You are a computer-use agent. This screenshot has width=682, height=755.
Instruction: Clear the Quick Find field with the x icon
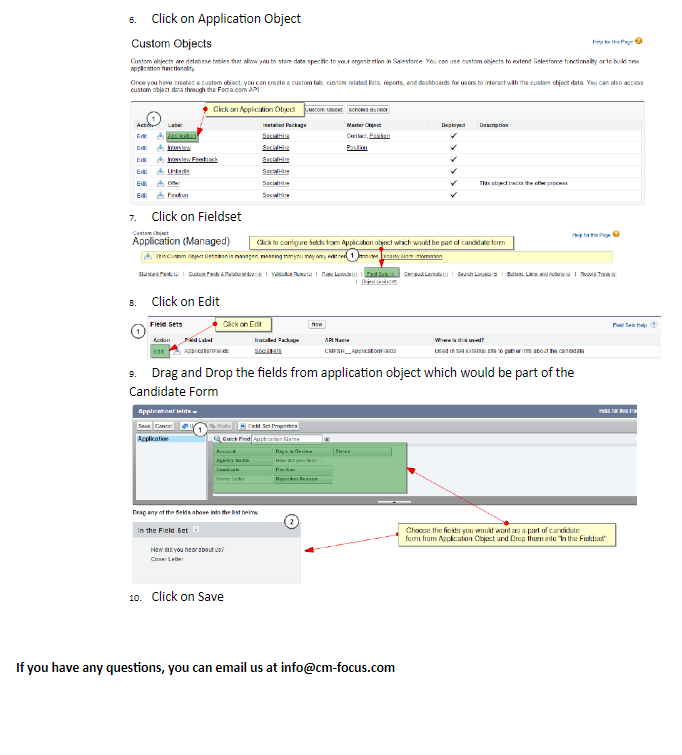point(327,439)
